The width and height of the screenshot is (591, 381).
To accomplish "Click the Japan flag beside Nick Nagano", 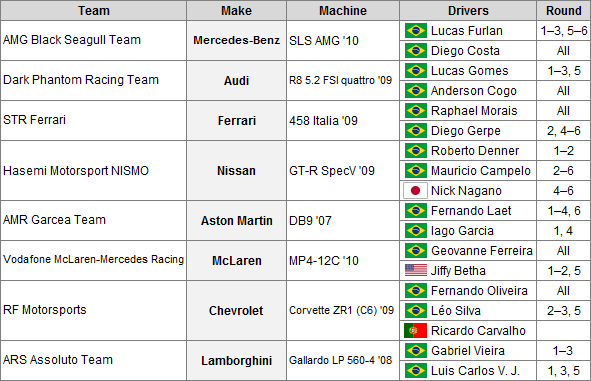I will (x=415, y=191).
